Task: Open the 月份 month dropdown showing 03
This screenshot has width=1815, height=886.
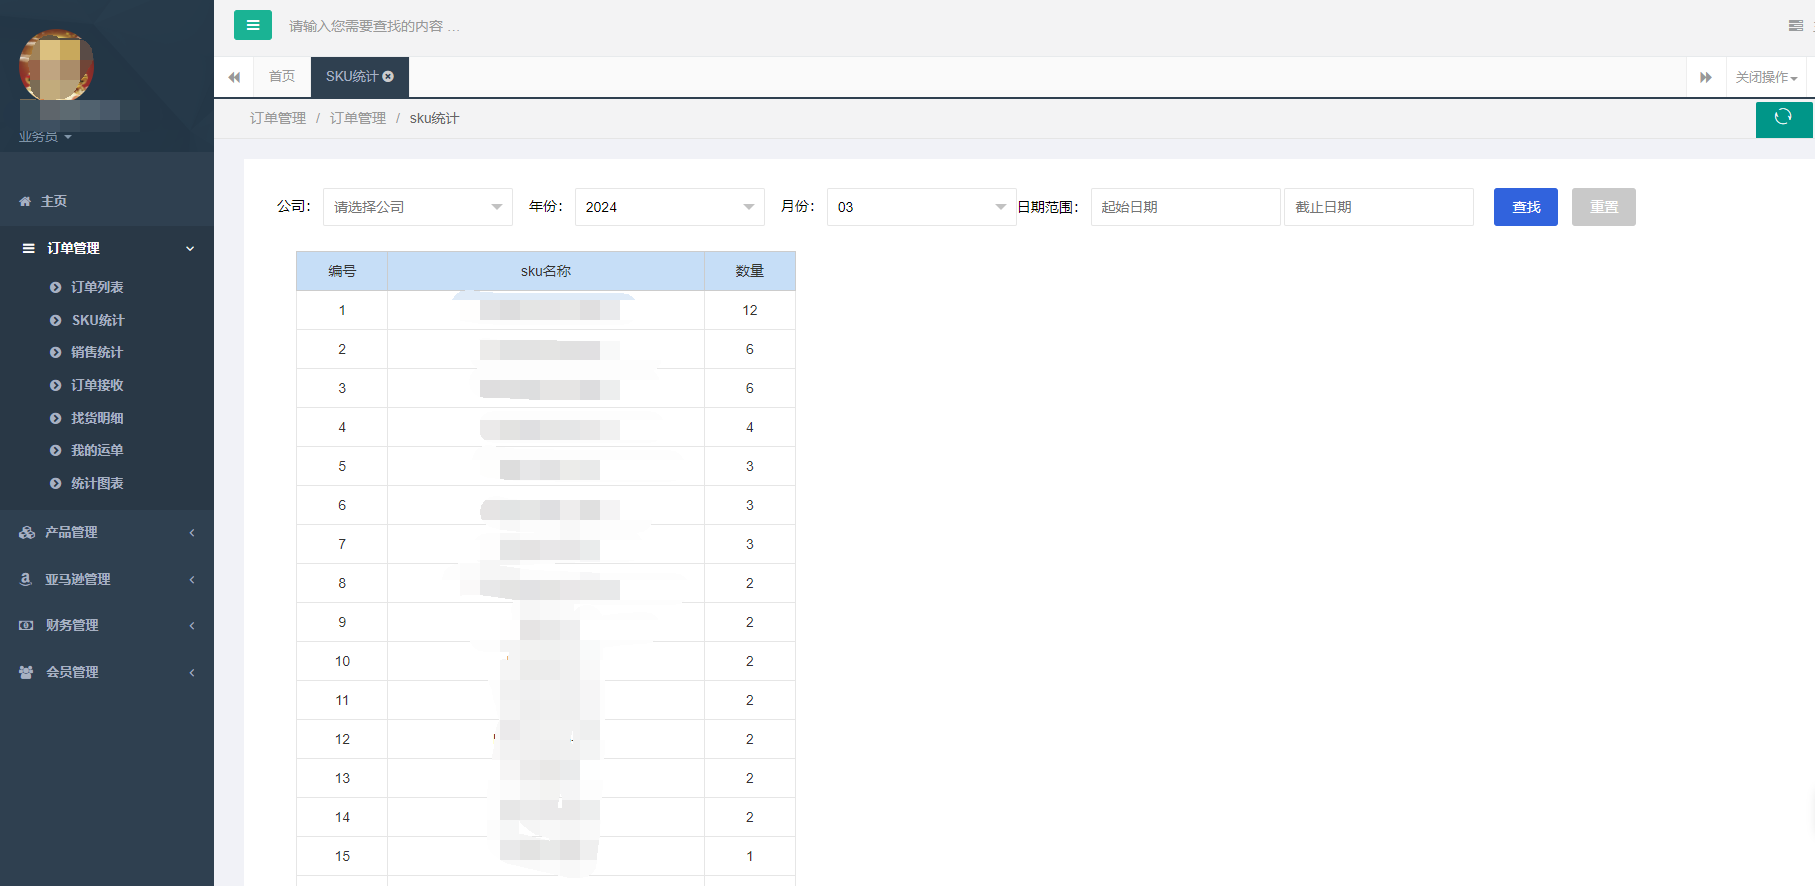Action: 920,207
